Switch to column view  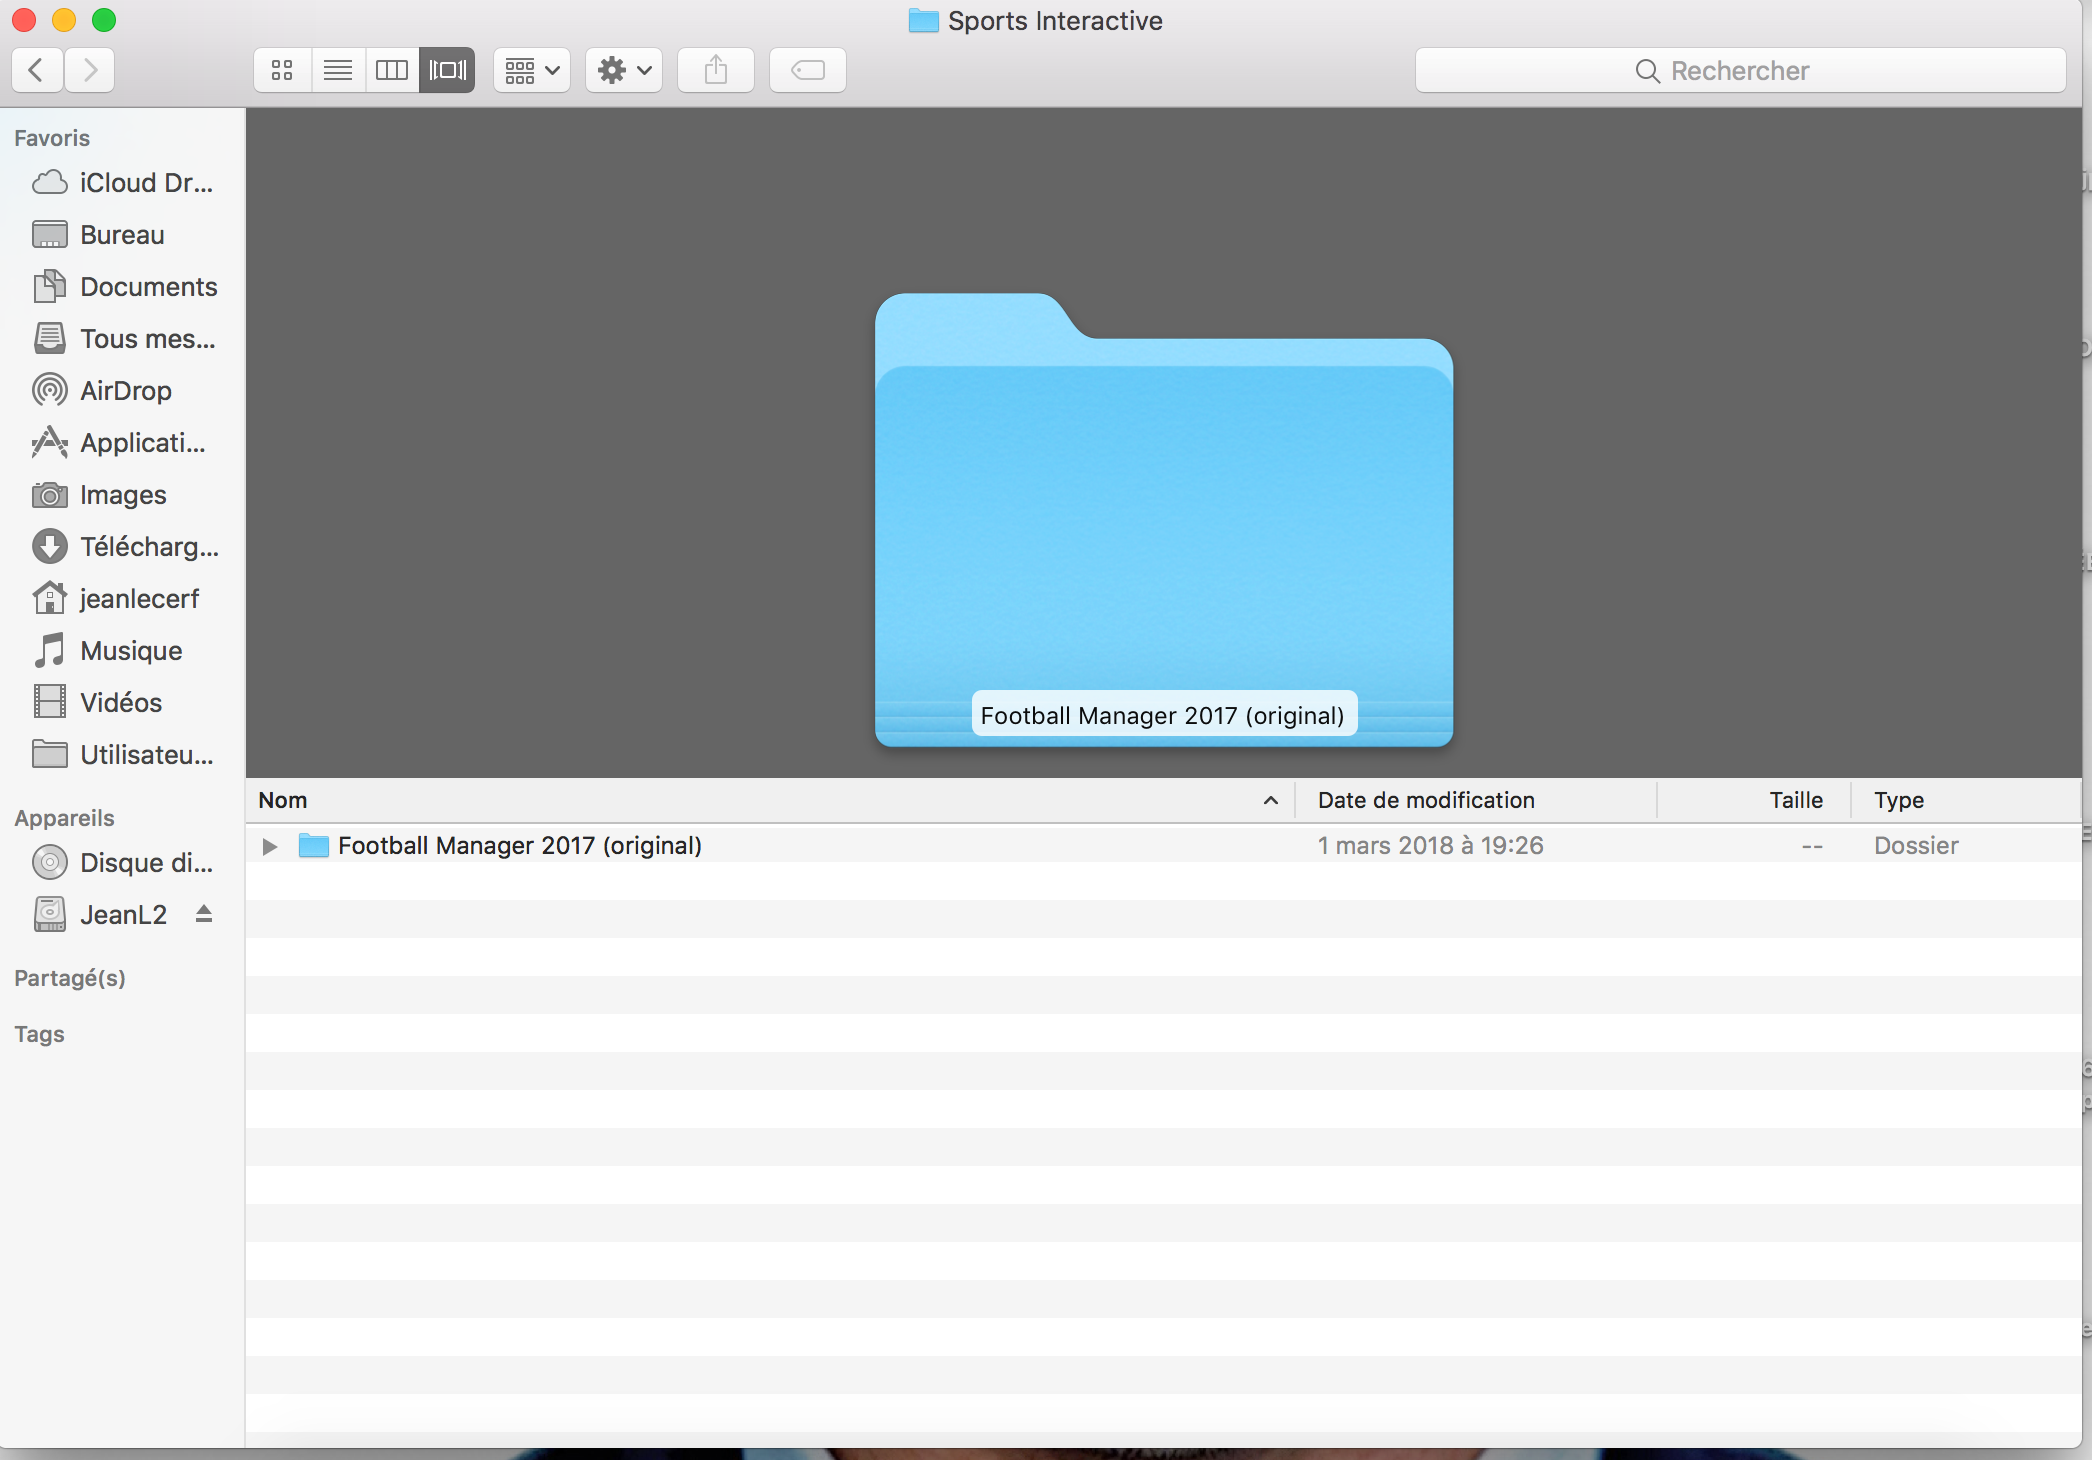[392, 70]
